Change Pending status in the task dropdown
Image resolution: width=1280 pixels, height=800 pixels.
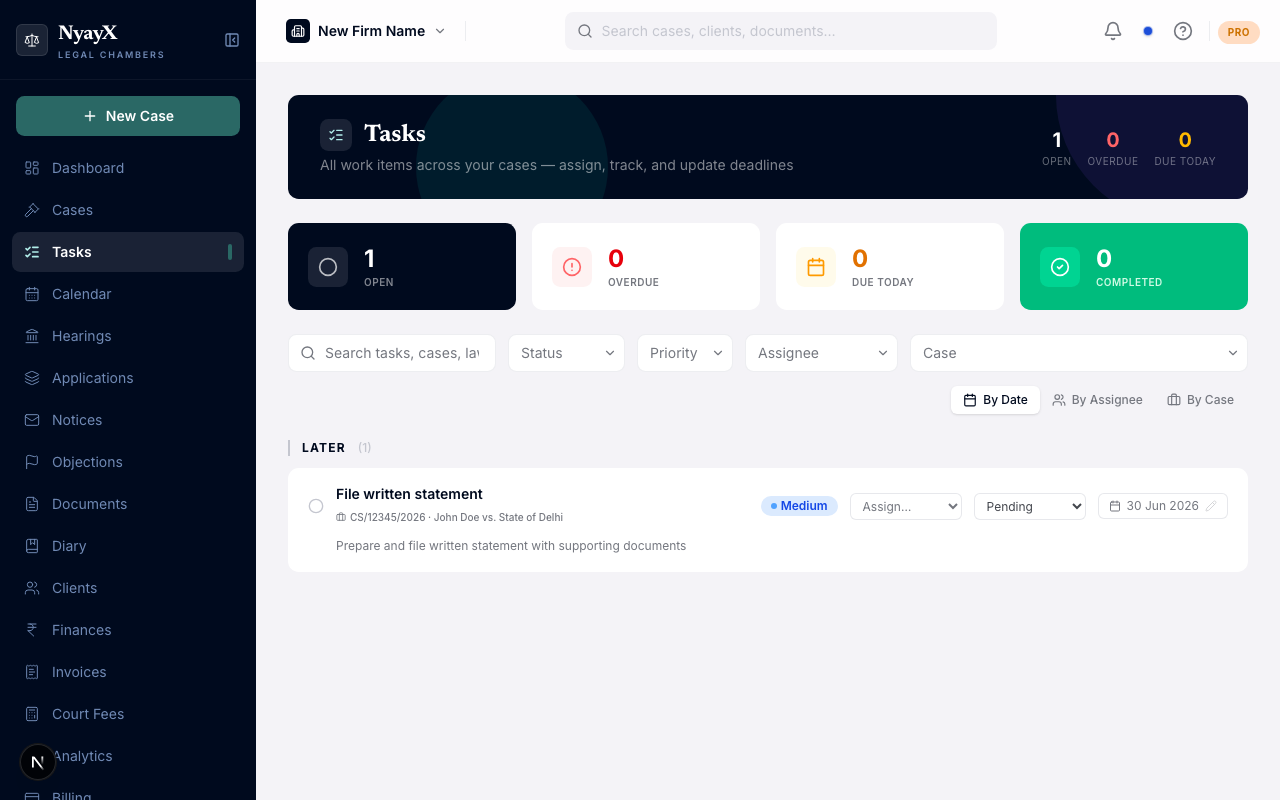1030,506
